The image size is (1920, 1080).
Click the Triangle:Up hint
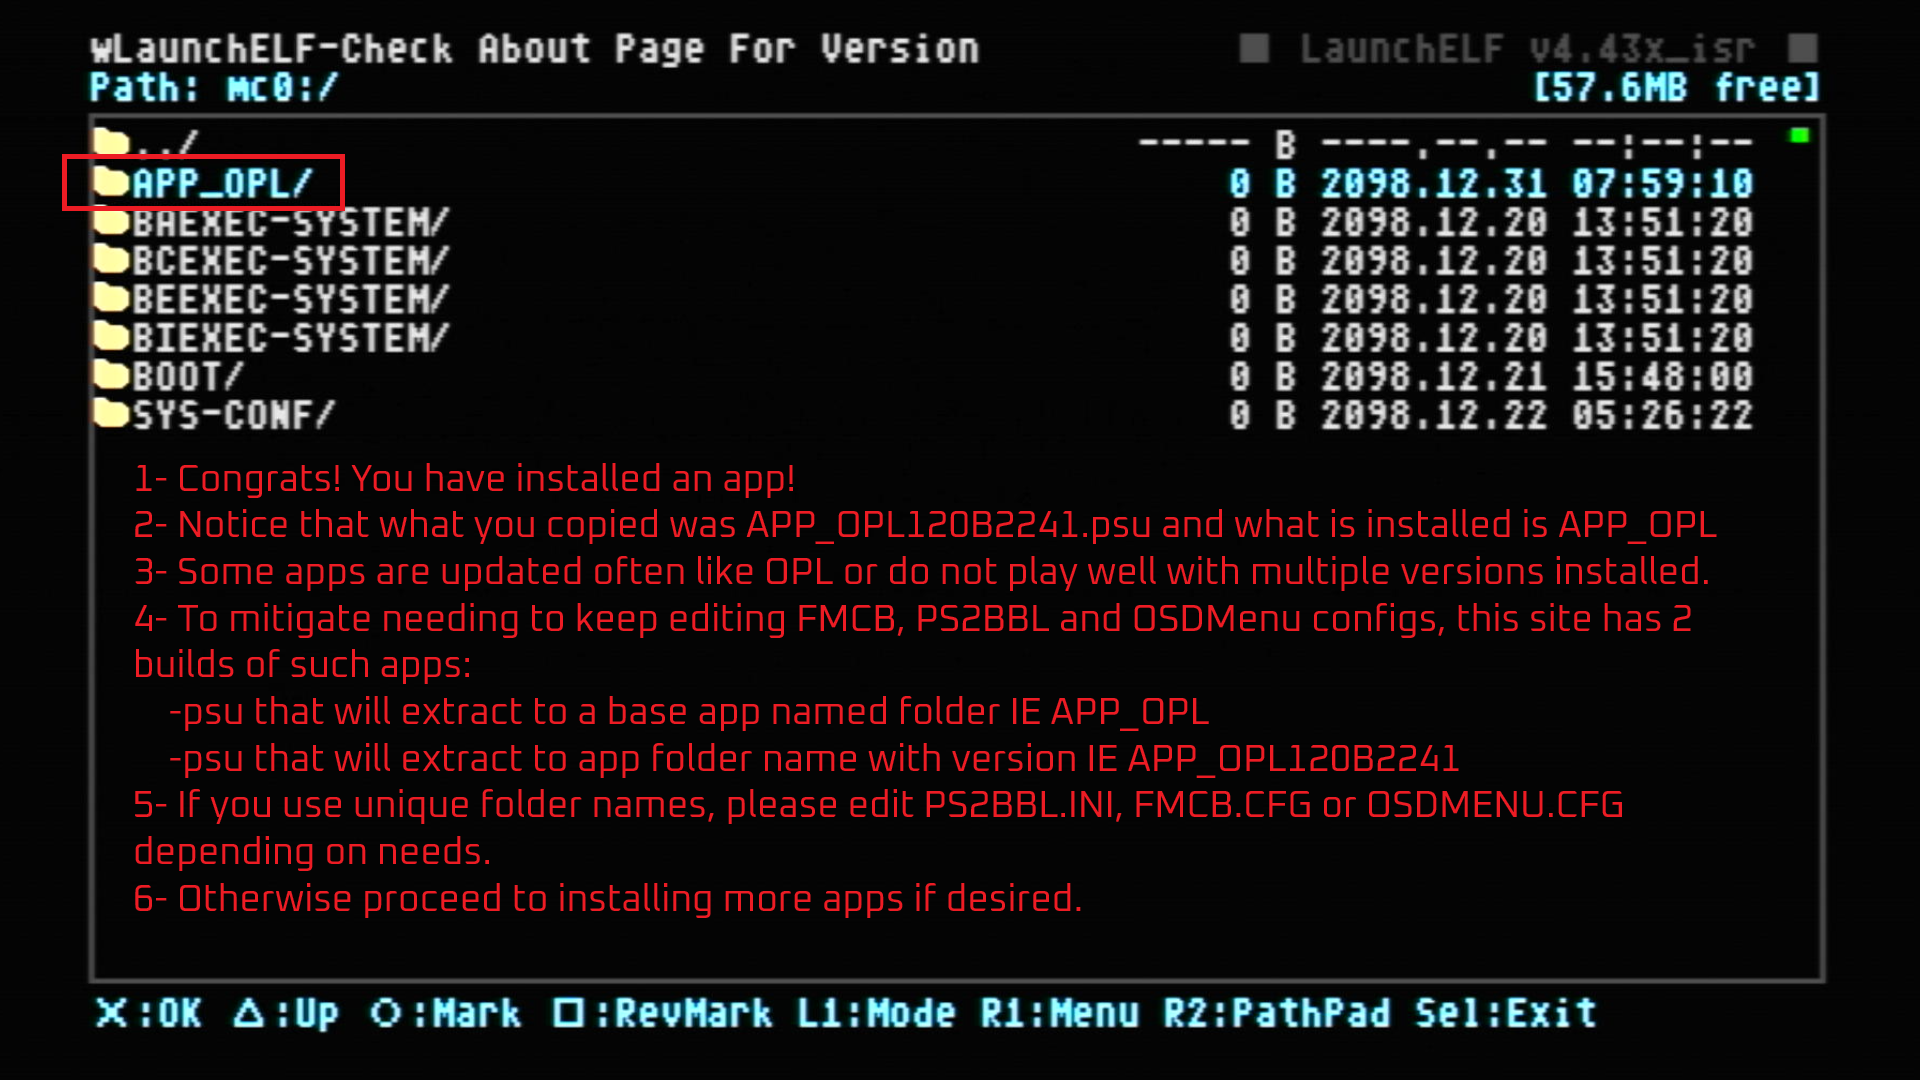[286, 1013]
